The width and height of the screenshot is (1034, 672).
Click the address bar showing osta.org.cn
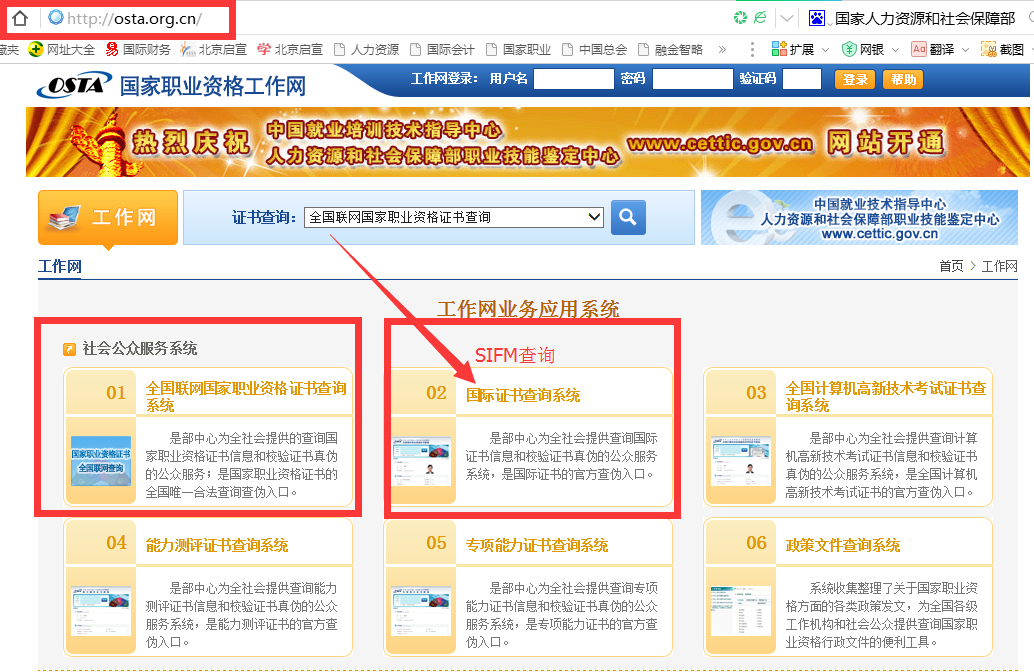coord(135,18)
